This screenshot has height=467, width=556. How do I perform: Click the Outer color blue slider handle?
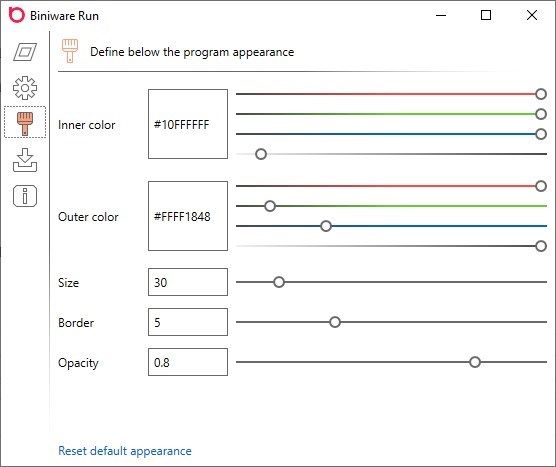pyautogui.click(x=326, y=226)
